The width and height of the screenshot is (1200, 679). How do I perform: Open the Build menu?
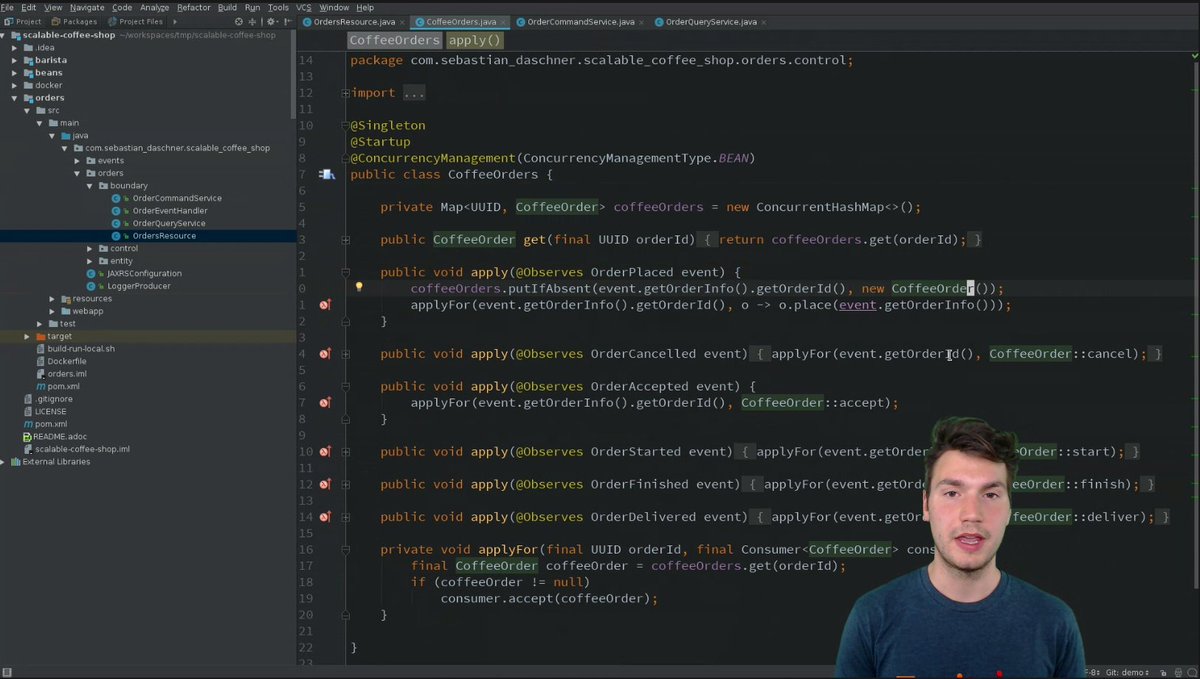coord(228,7)
